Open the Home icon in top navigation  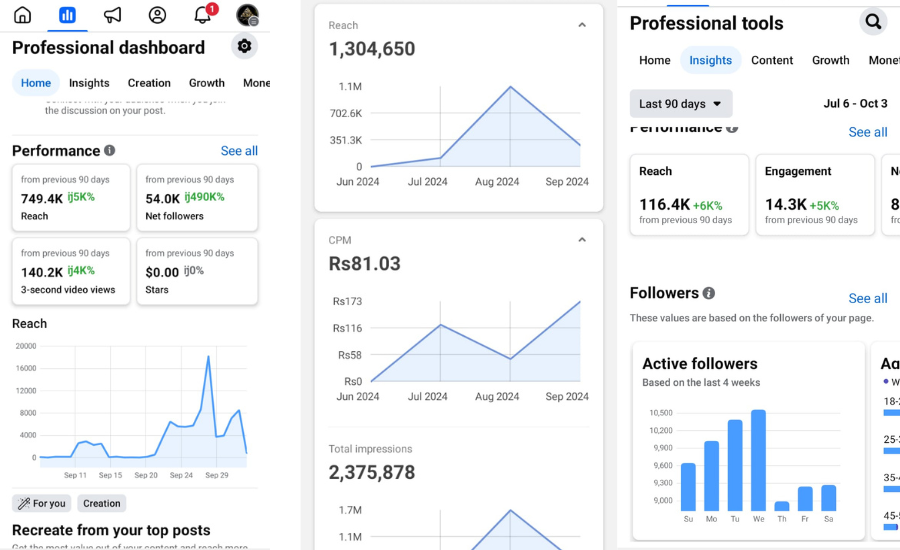(22, 14)
